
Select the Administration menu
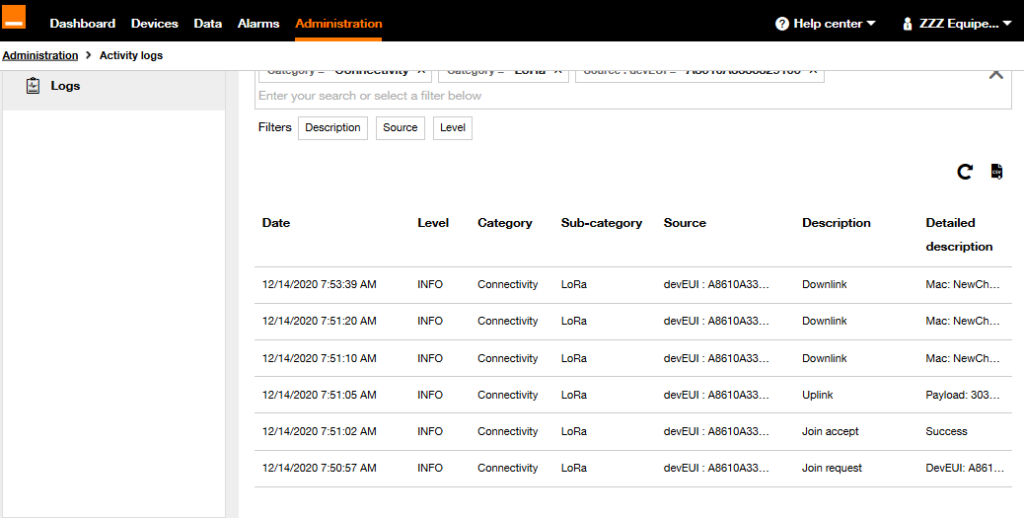tap(338, 24)
